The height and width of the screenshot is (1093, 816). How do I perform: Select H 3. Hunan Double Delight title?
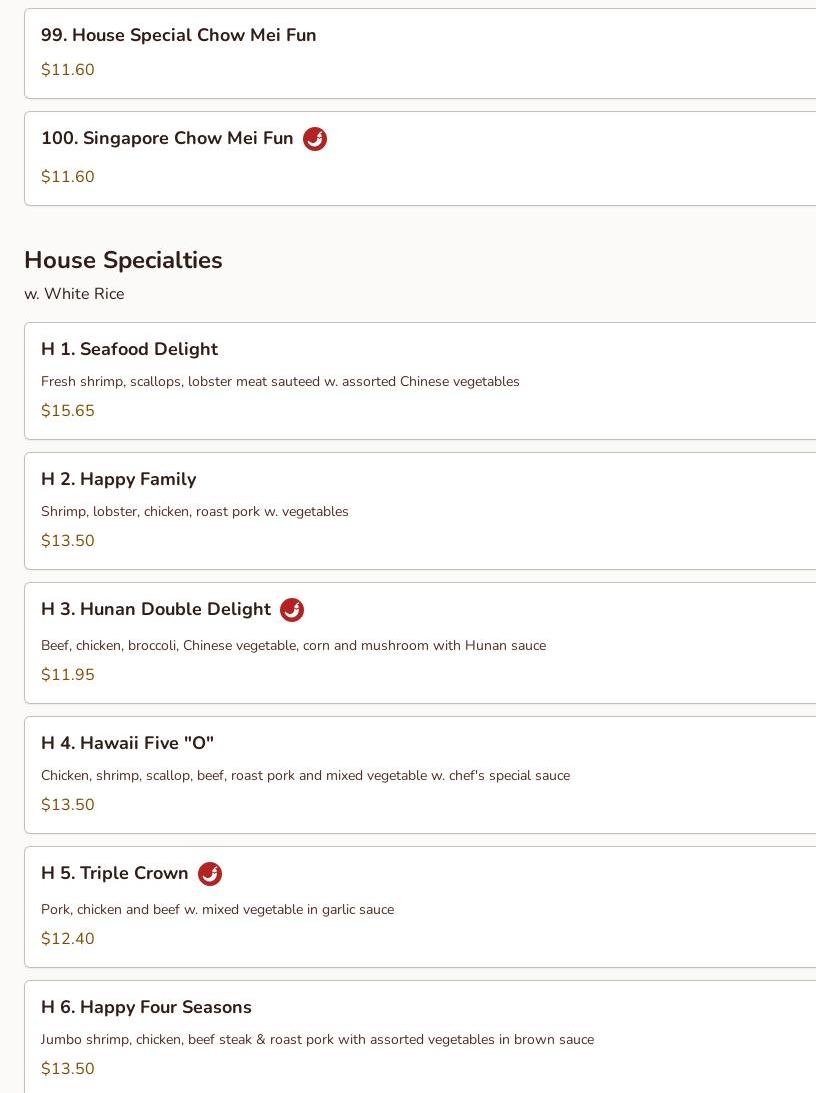click(156, 610)
